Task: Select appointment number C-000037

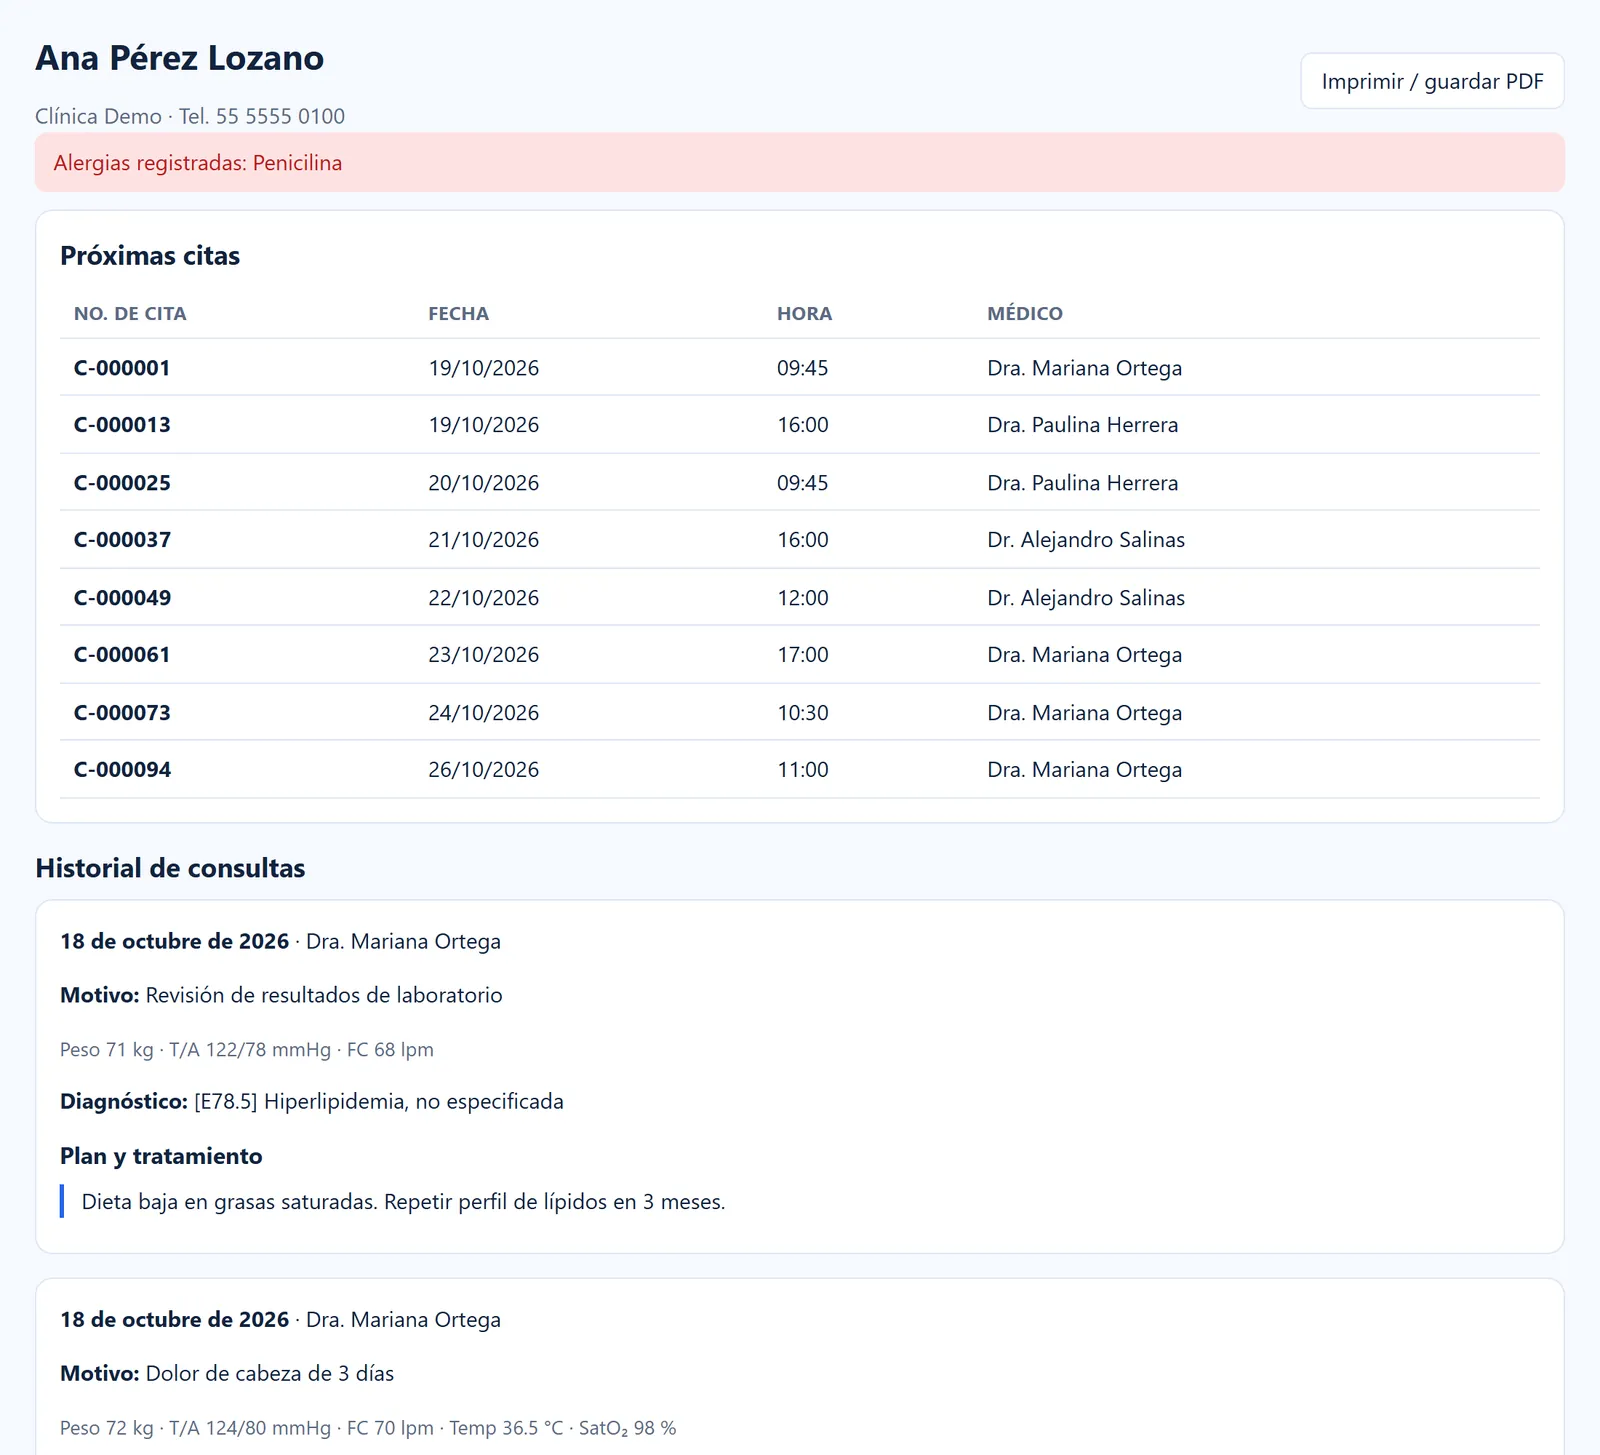Action: 122,540
